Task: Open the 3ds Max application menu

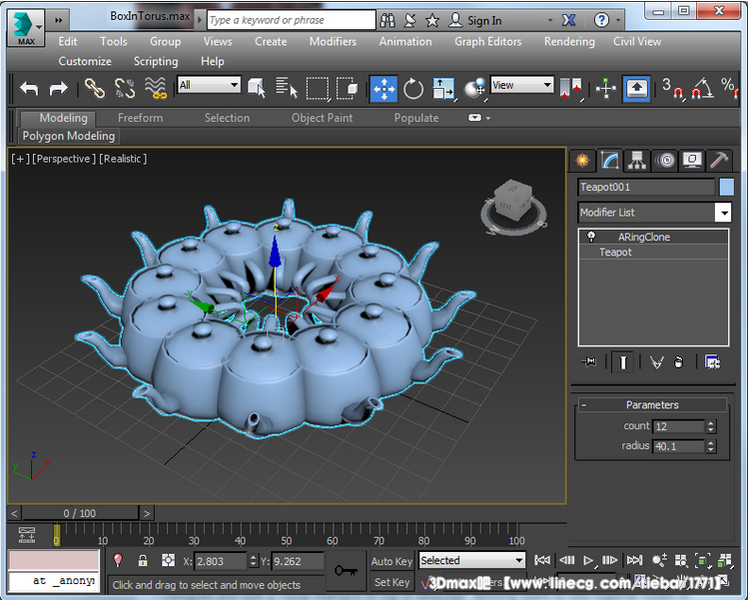Action: pos(26,28)
